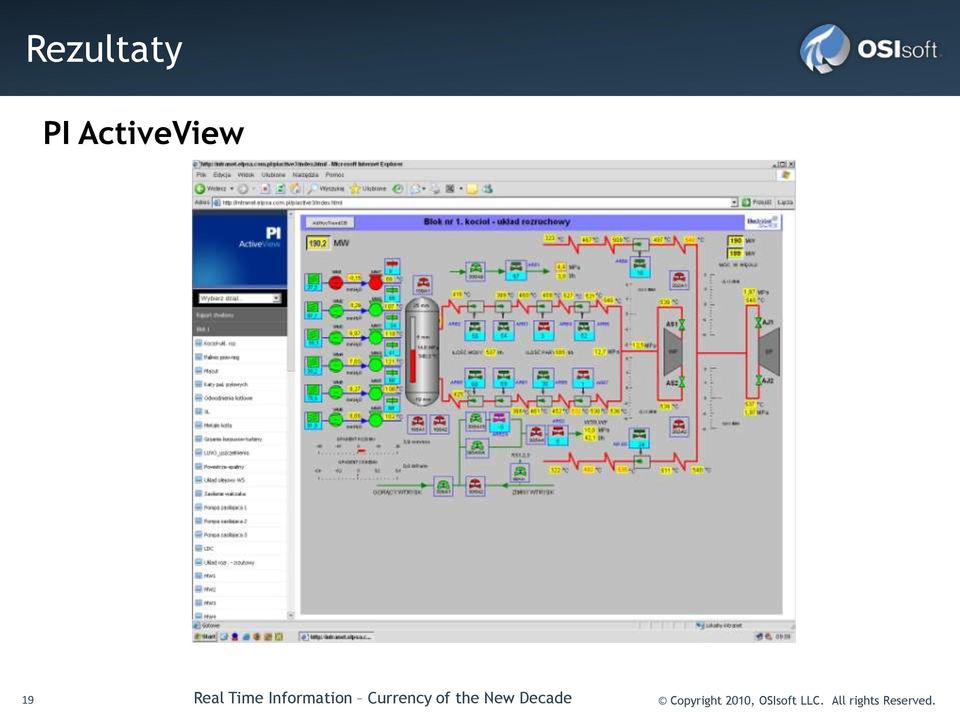Open the Ulubione star toolbar button
960x712 pixels.
[368, 189]
